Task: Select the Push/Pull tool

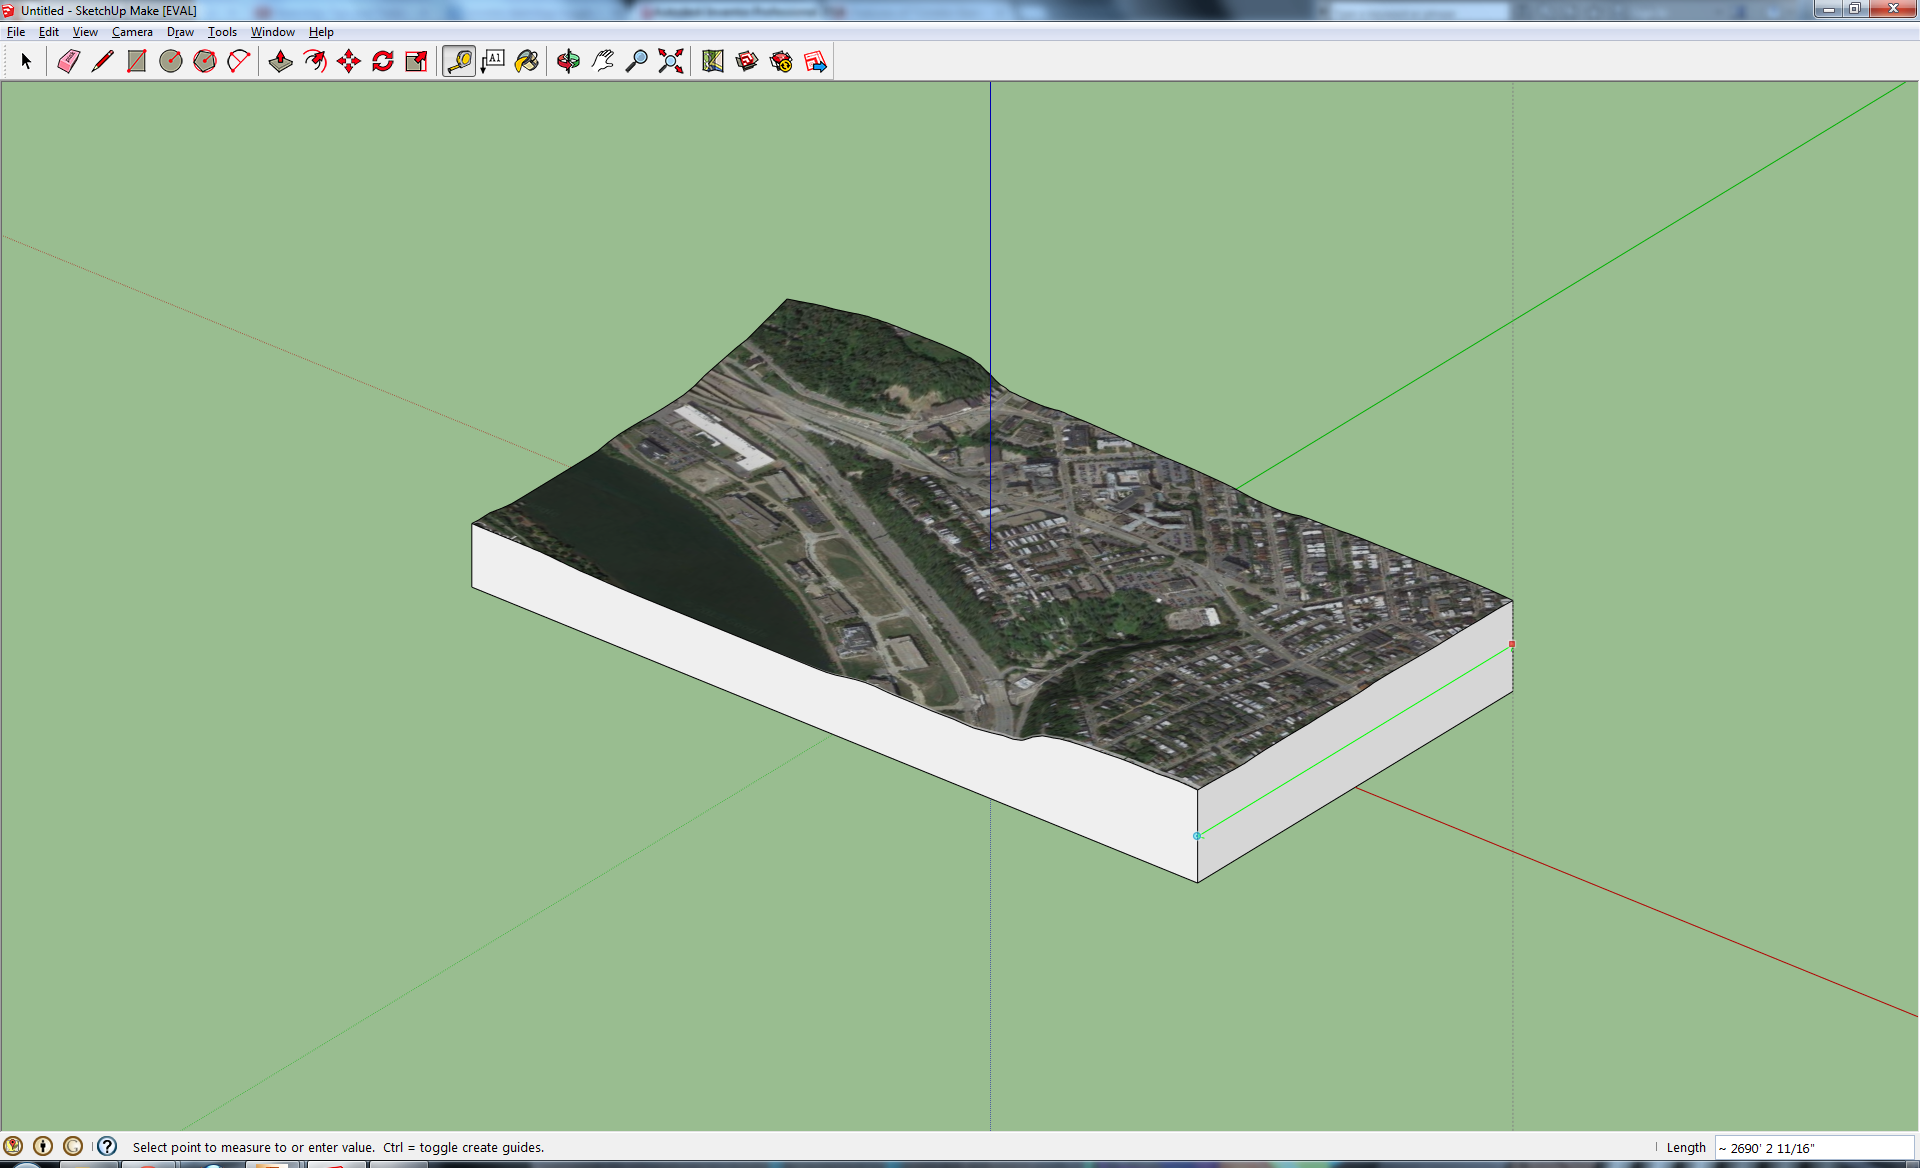Action: 281,61
